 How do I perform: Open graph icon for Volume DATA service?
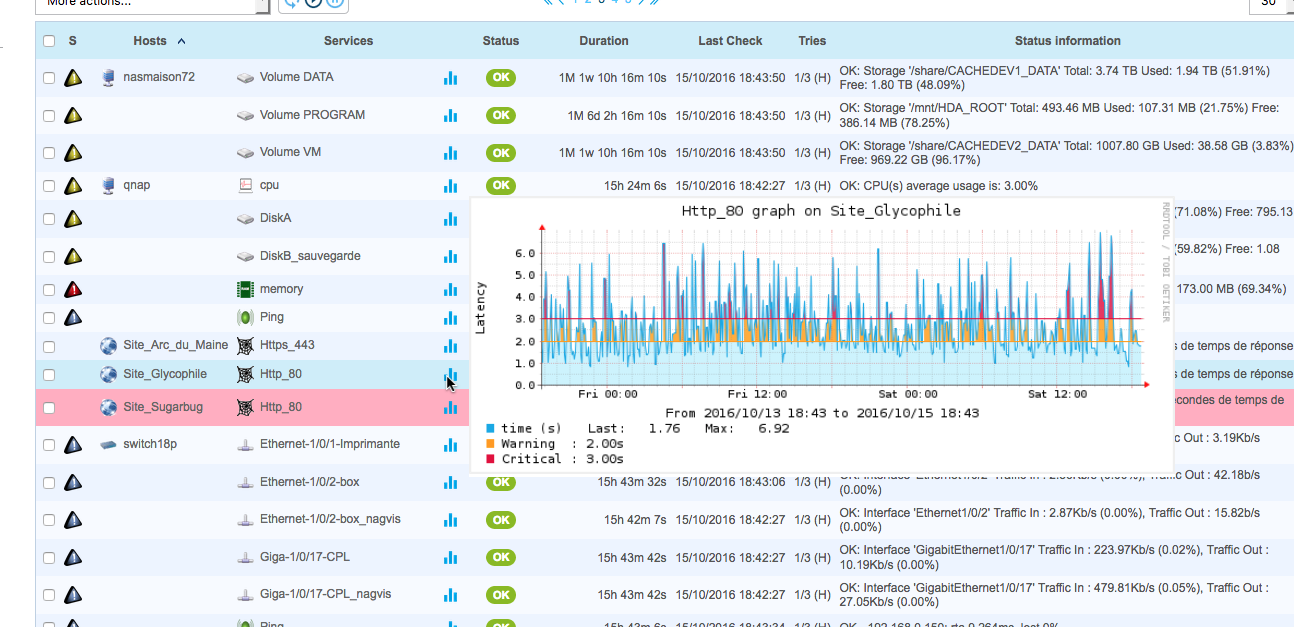pyautogui.click(x=450, y=78)
